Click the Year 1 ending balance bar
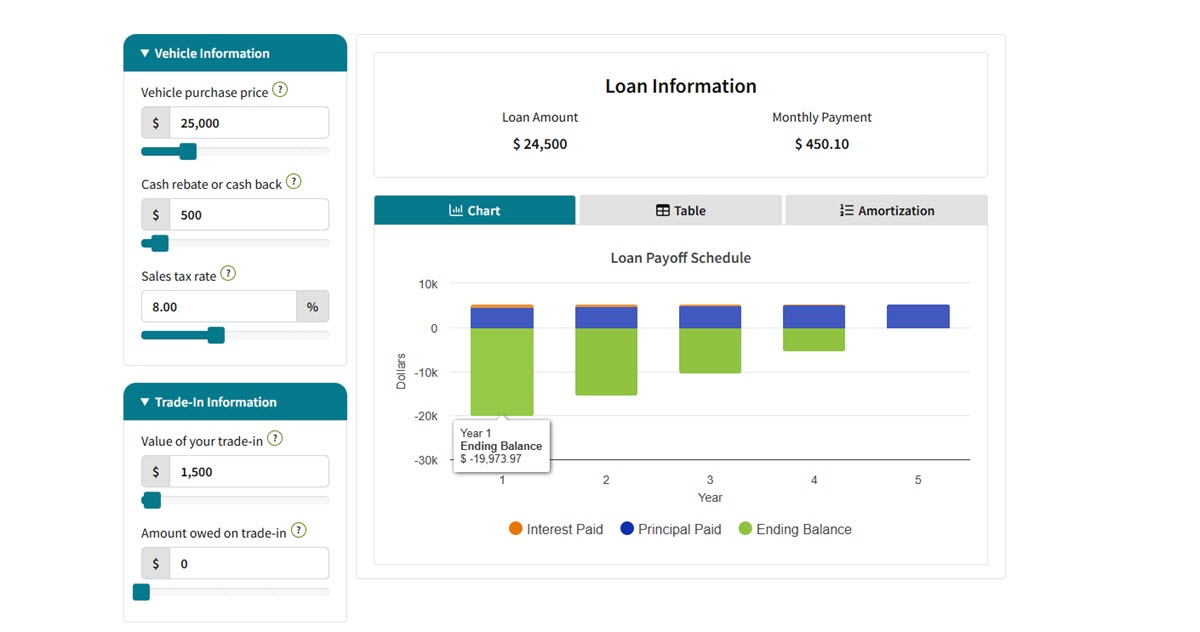This screenshot has width=1200, height=632. click(502, 370)
